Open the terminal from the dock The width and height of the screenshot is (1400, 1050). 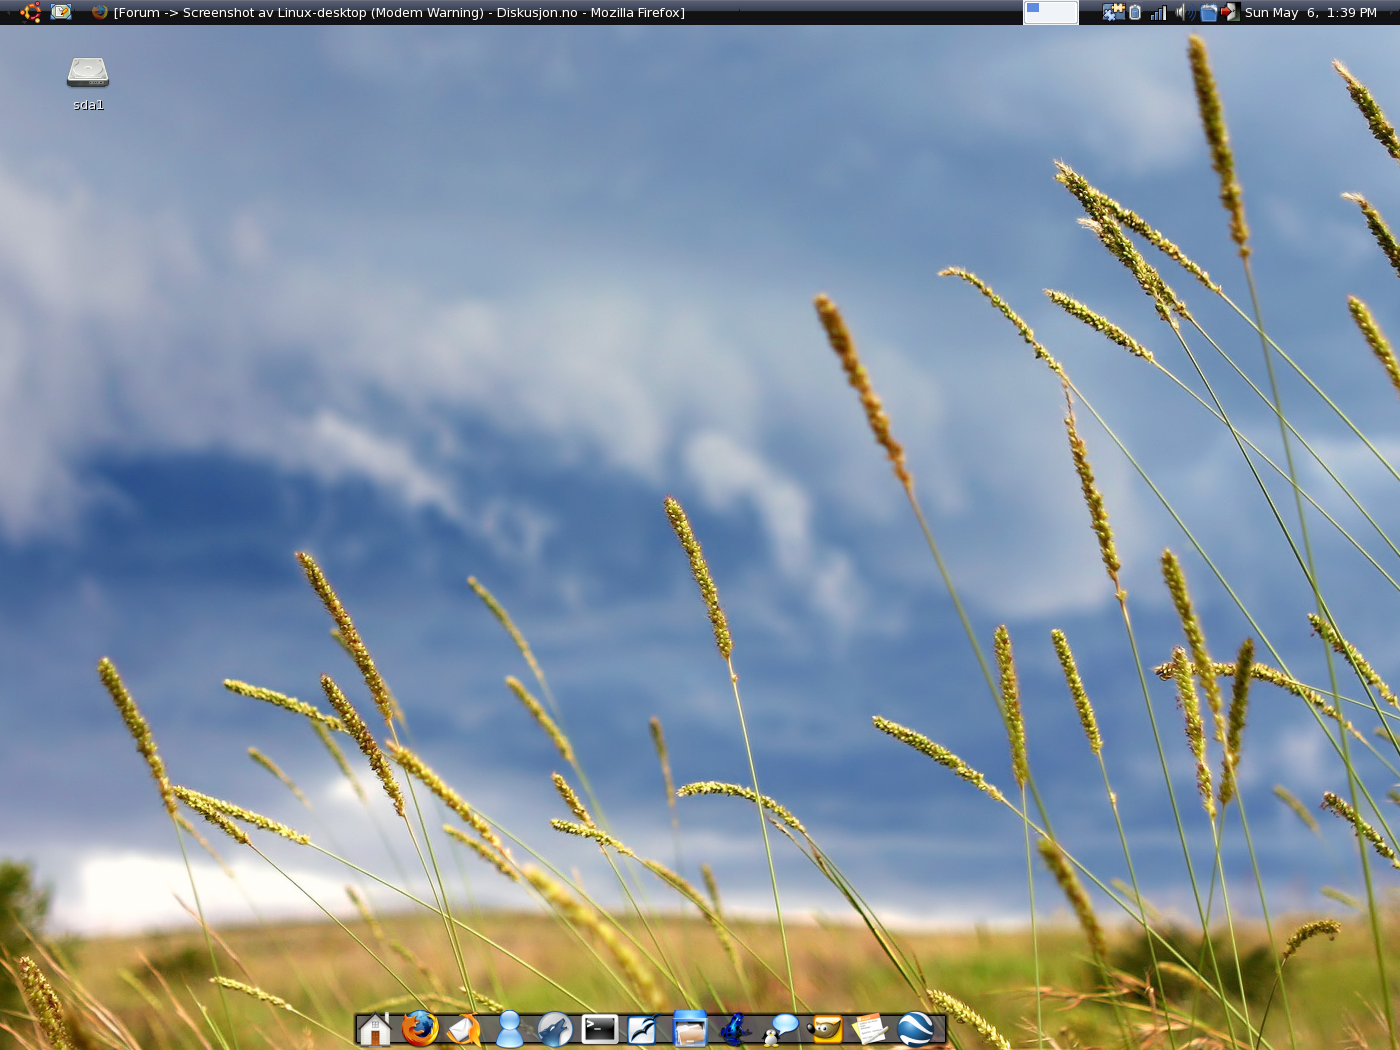point(600,1029)
